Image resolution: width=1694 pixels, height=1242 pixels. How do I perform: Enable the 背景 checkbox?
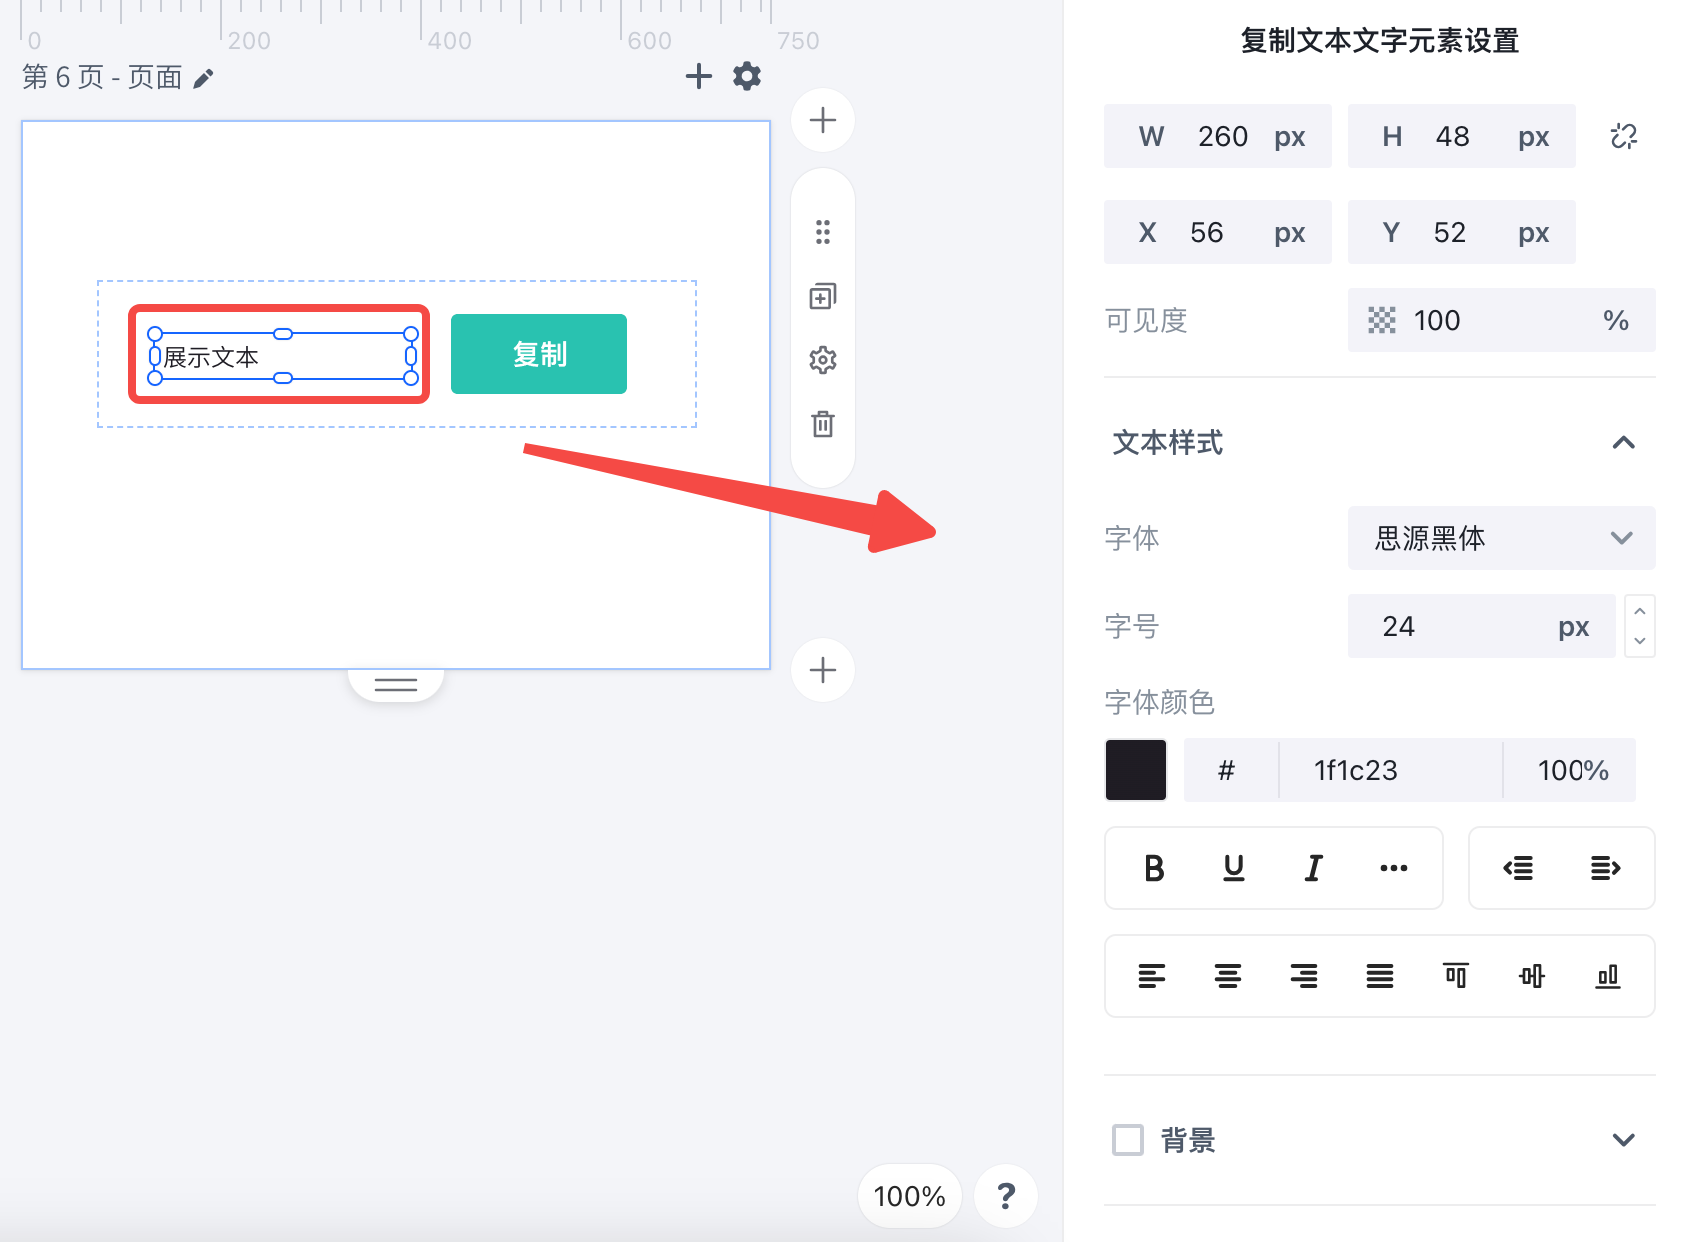(x=1128, y=1140)
